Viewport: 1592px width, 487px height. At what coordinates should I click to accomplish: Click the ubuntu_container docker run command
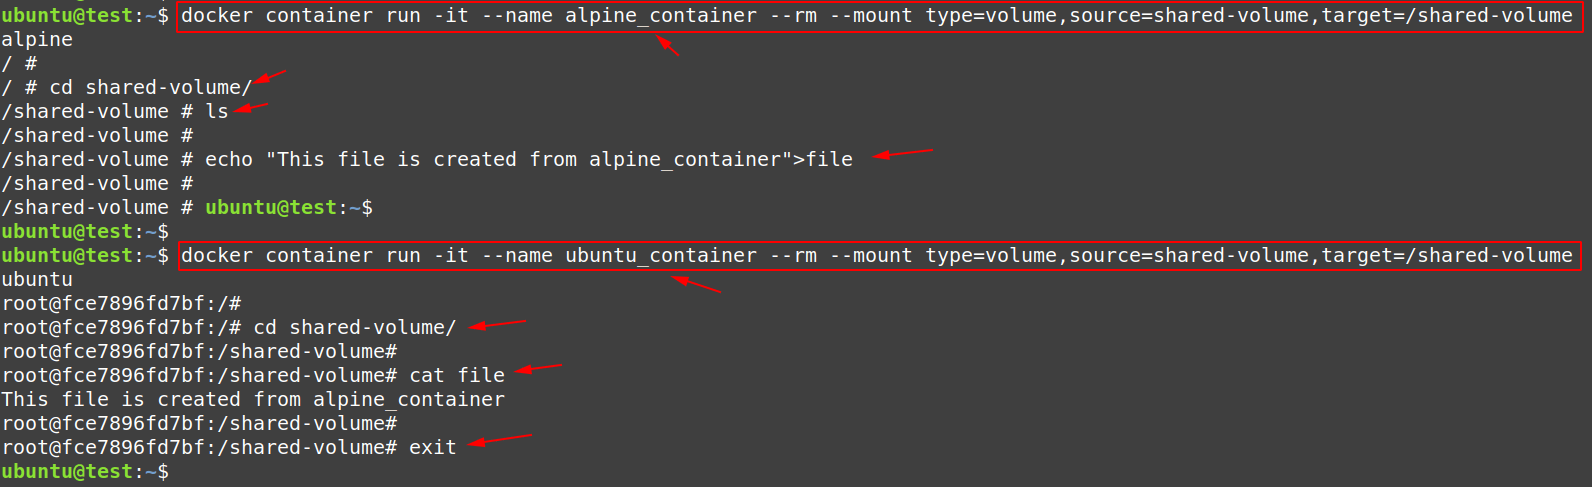(879, 256)
